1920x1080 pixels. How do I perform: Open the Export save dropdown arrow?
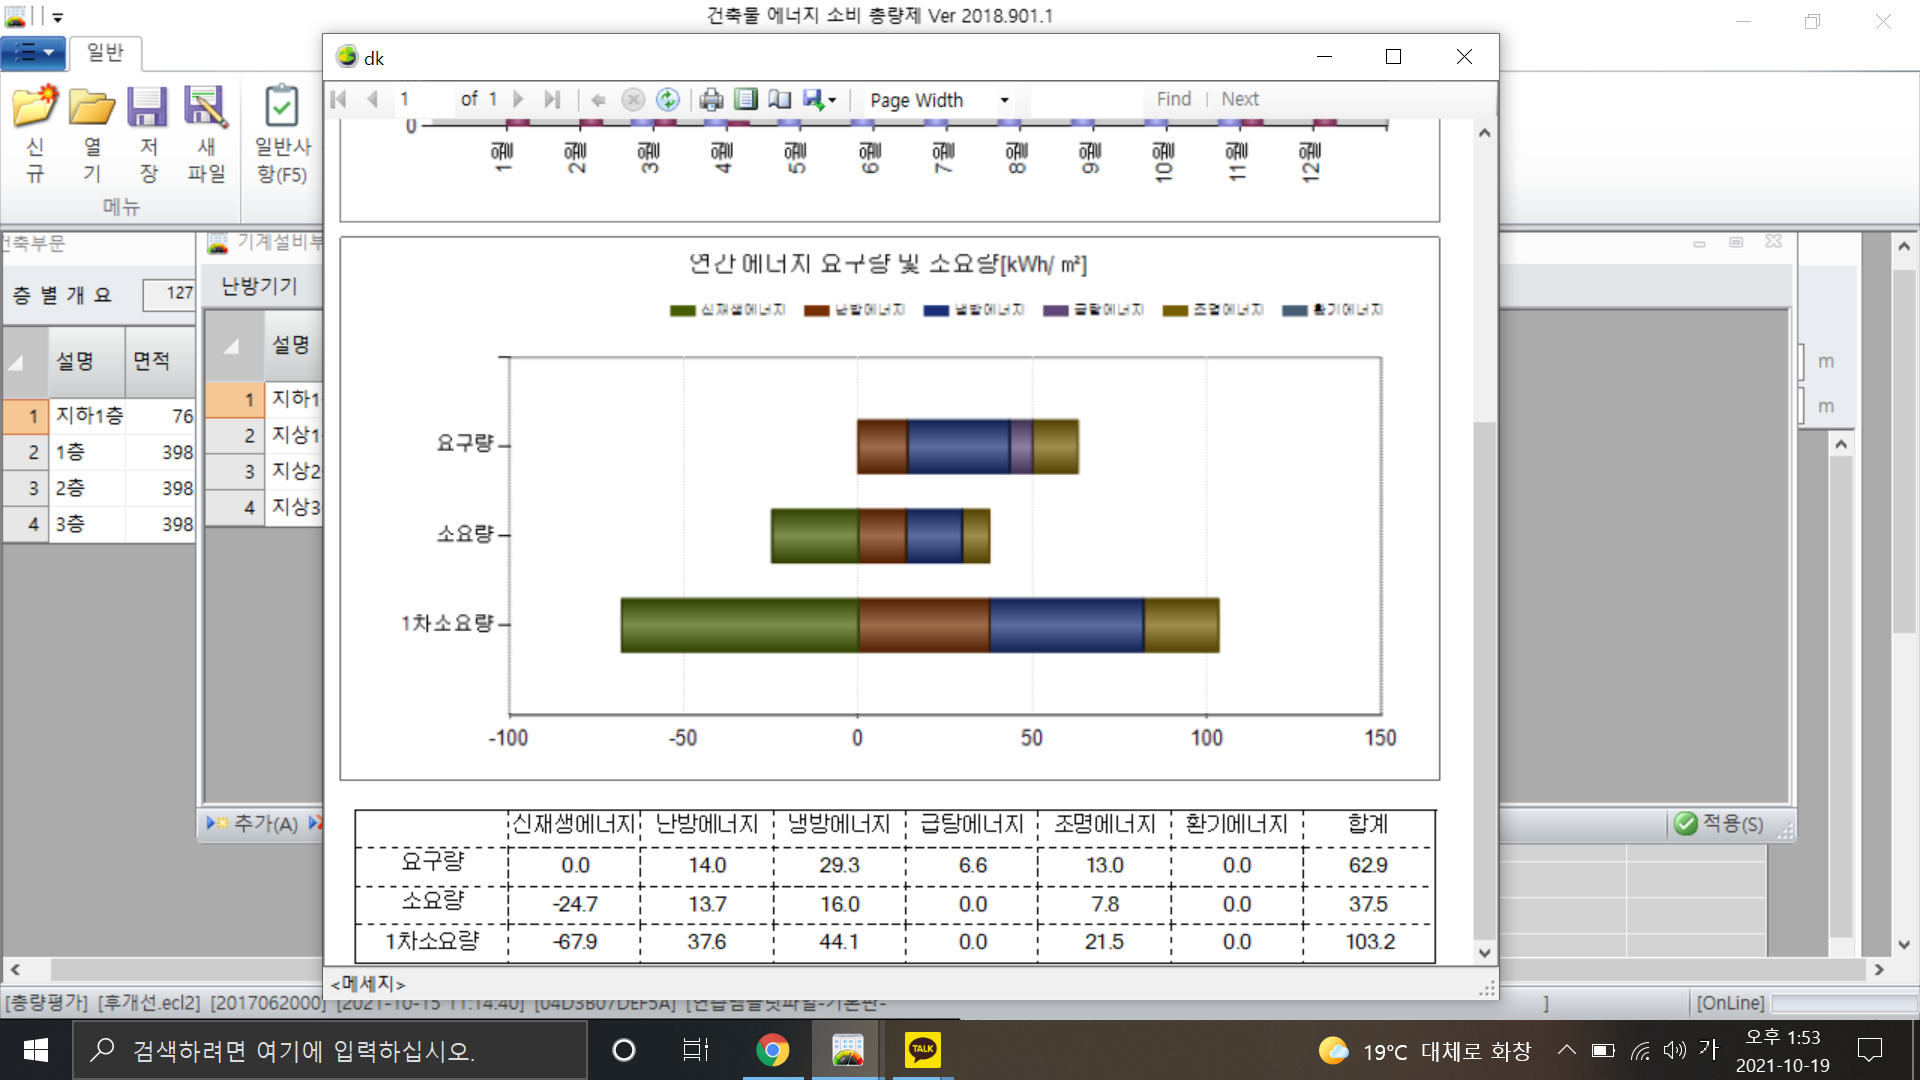coord(832,100)
